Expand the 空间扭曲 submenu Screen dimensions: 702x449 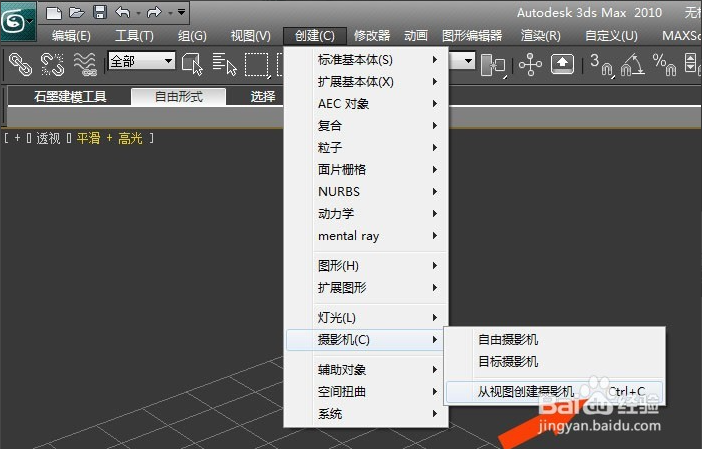[x=366, y=392]
